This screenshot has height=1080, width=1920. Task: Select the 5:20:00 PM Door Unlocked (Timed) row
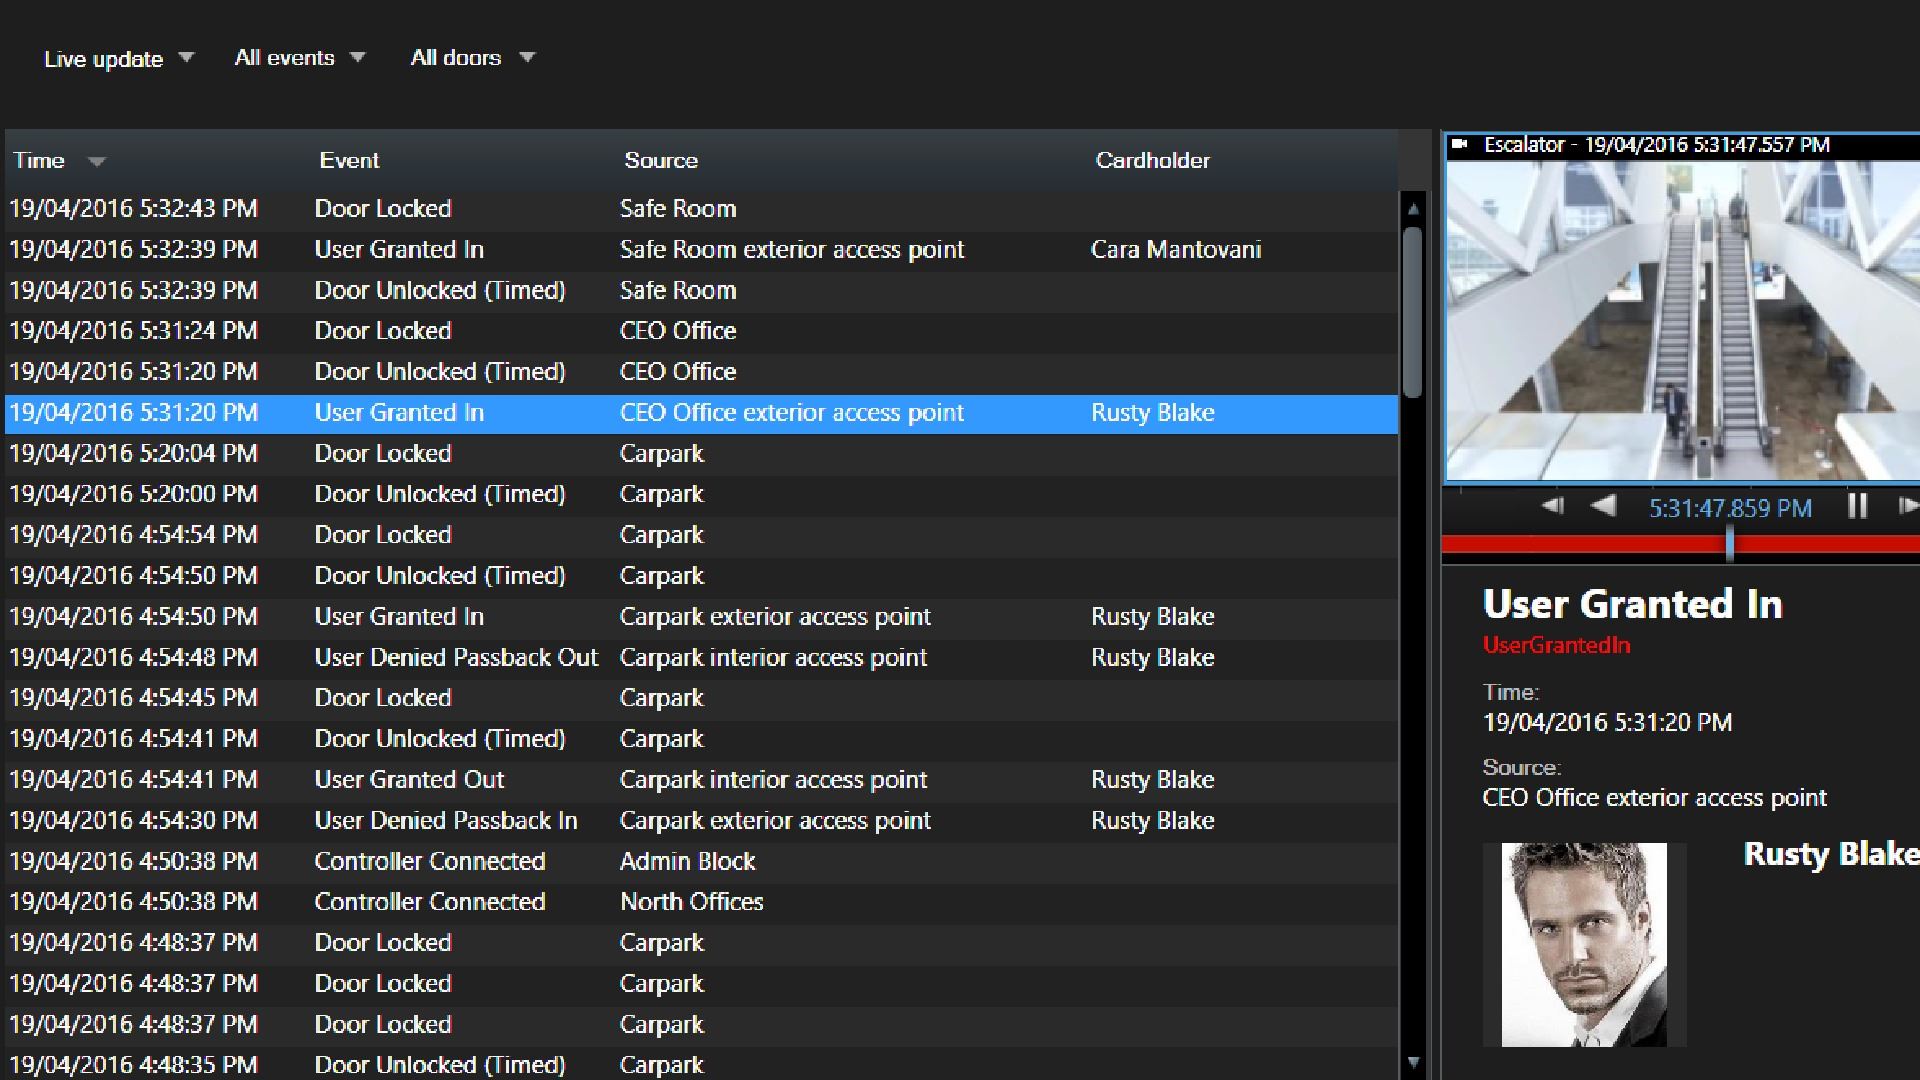pos(701,494)
